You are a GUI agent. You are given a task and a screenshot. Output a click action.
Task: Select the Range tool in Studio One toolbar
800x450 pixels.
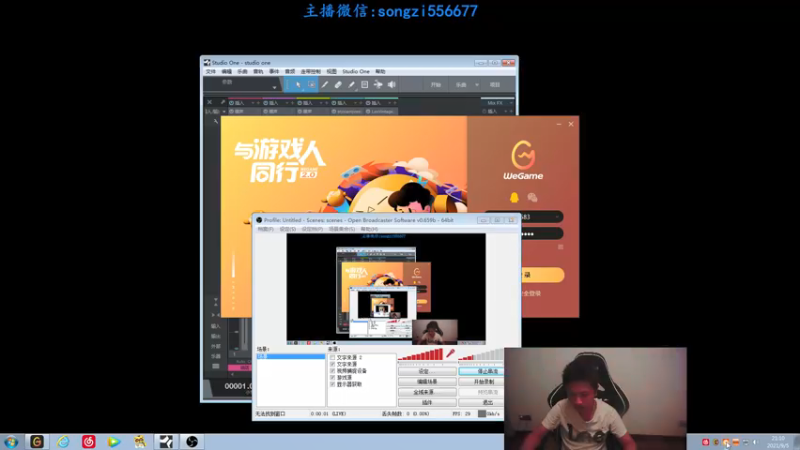point(311,85)
